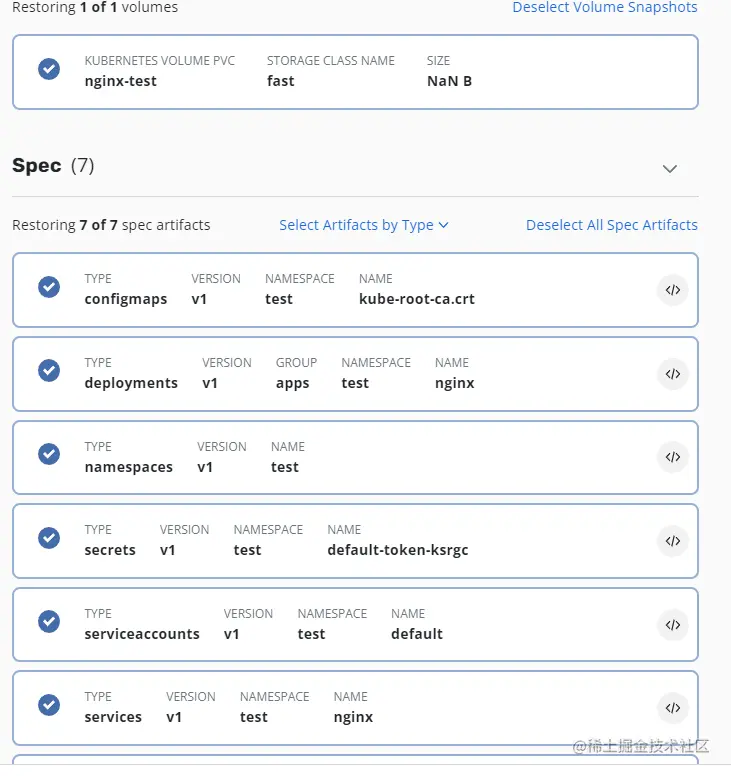The image size is (731, 776).
Task: Click the Spec section heading
Action: point(37,166)
